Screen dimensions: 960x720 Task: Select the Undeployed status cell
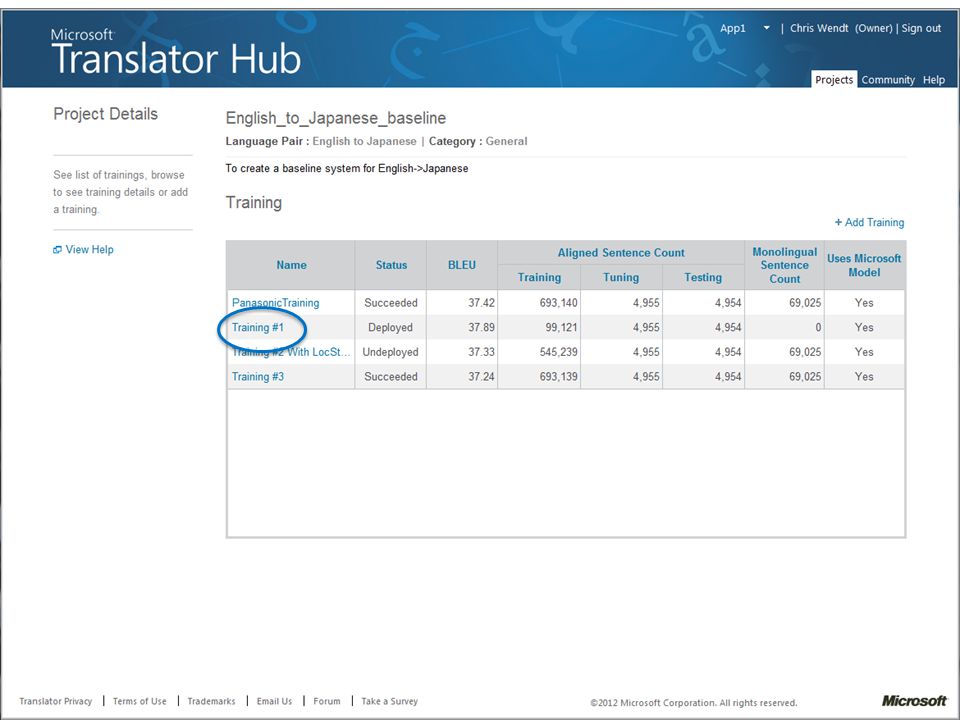(x=391, y=352)
